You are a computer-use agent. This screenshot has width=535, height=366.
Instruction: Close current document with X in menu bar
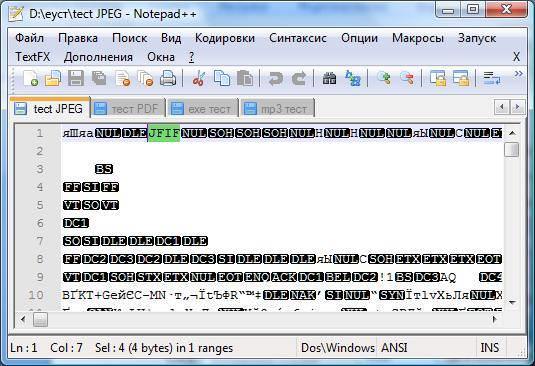tap(516, 57)
